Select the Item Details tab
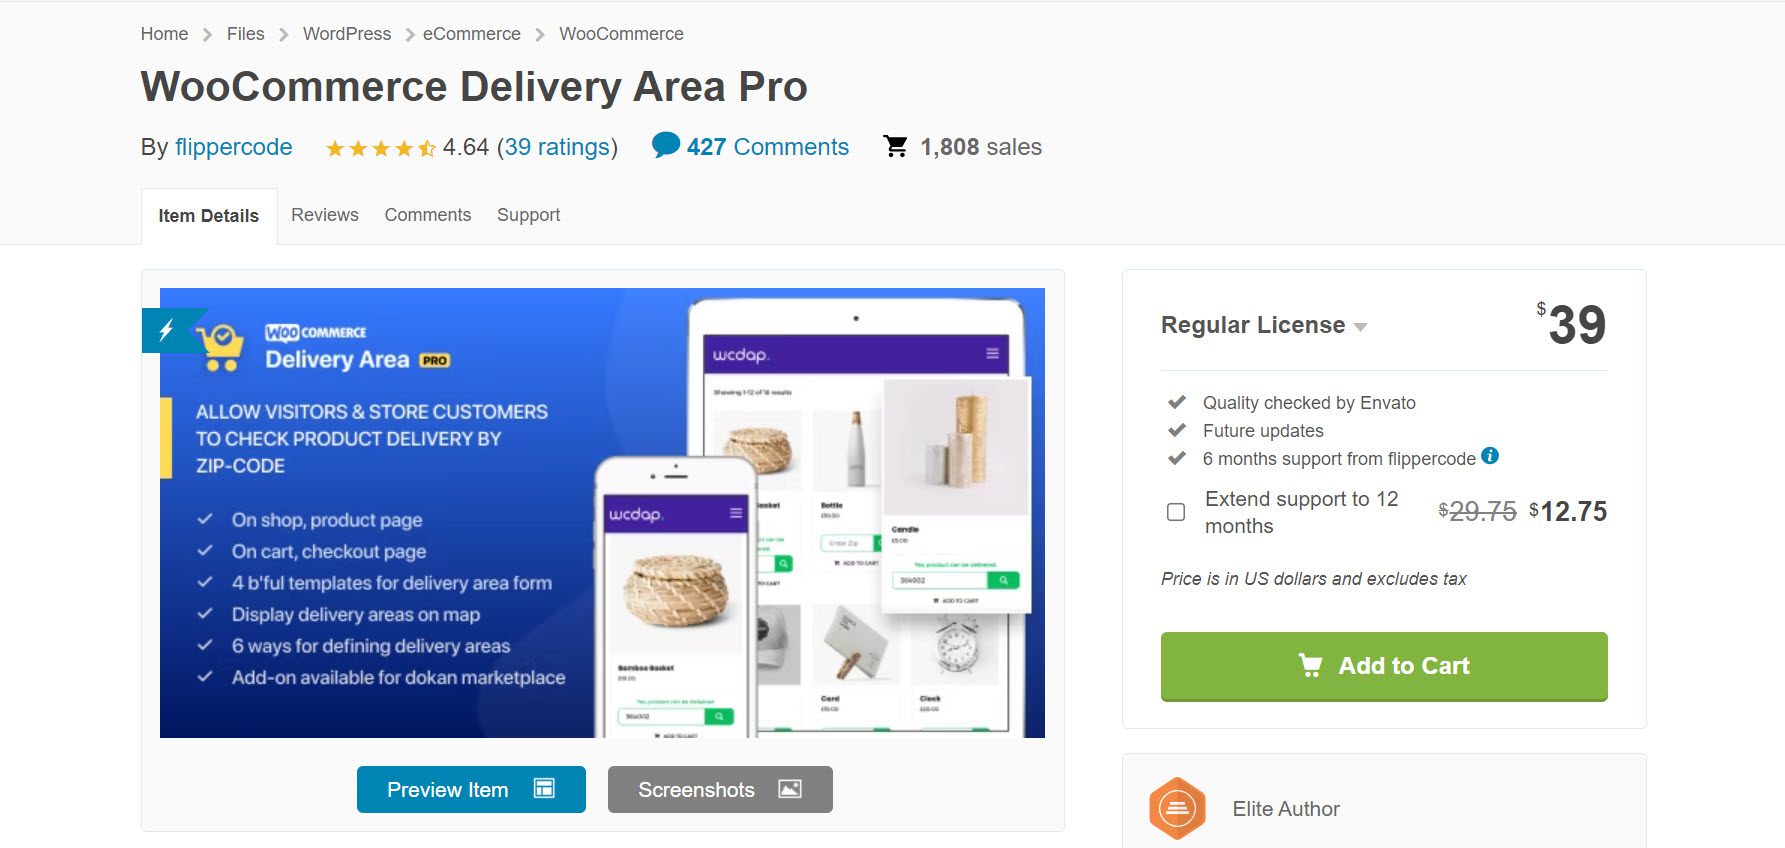Screen dimensions: 1785x848 coord(209,216)
